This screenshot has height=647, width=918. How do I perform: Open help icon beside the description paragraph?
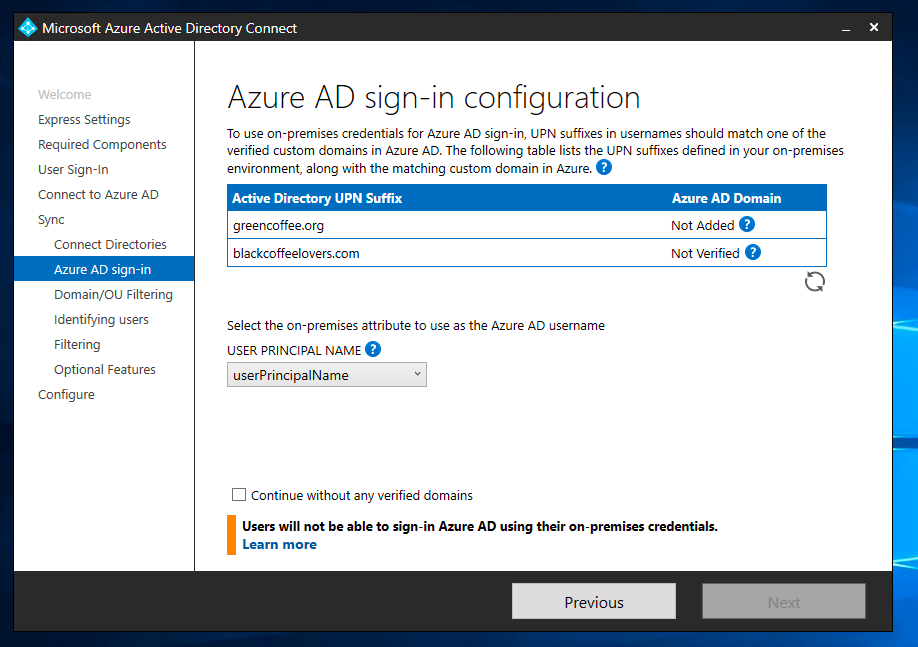click(604, 168)
